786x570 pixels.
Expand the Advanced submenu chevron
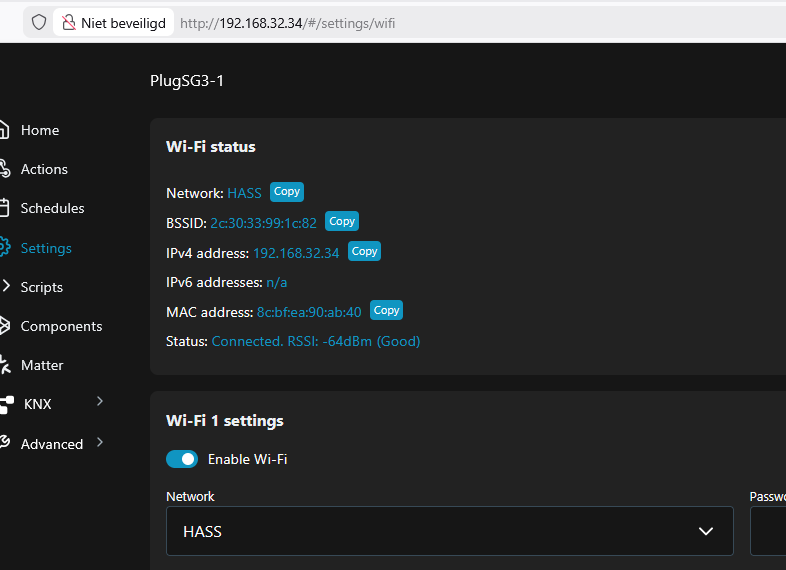(99, 442)
